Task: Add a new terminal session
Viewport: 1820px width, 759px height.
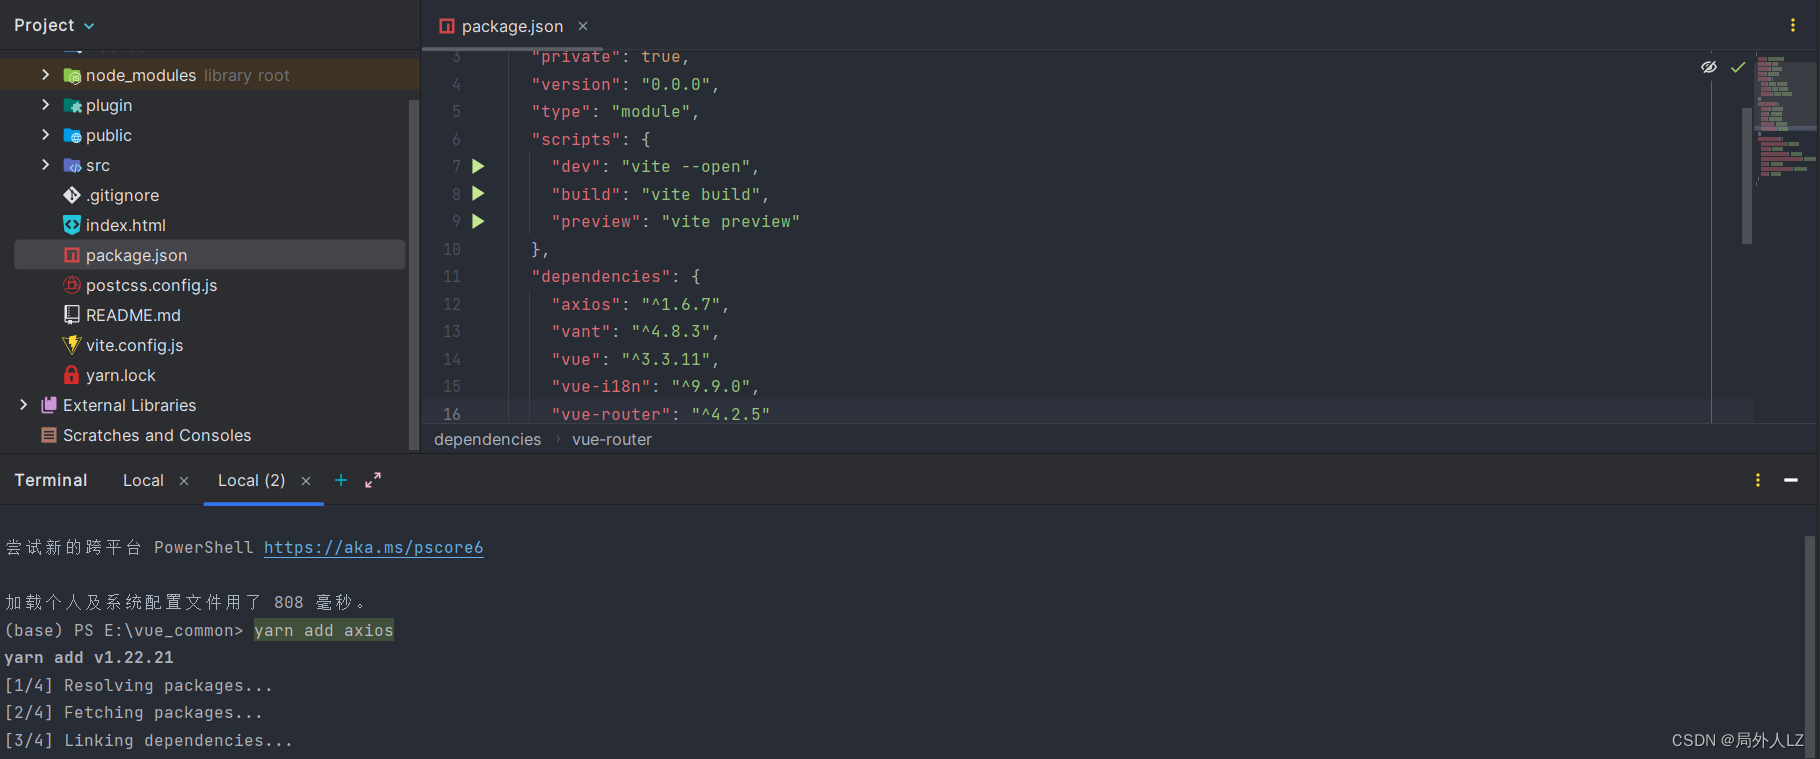Action: (341, 480)
